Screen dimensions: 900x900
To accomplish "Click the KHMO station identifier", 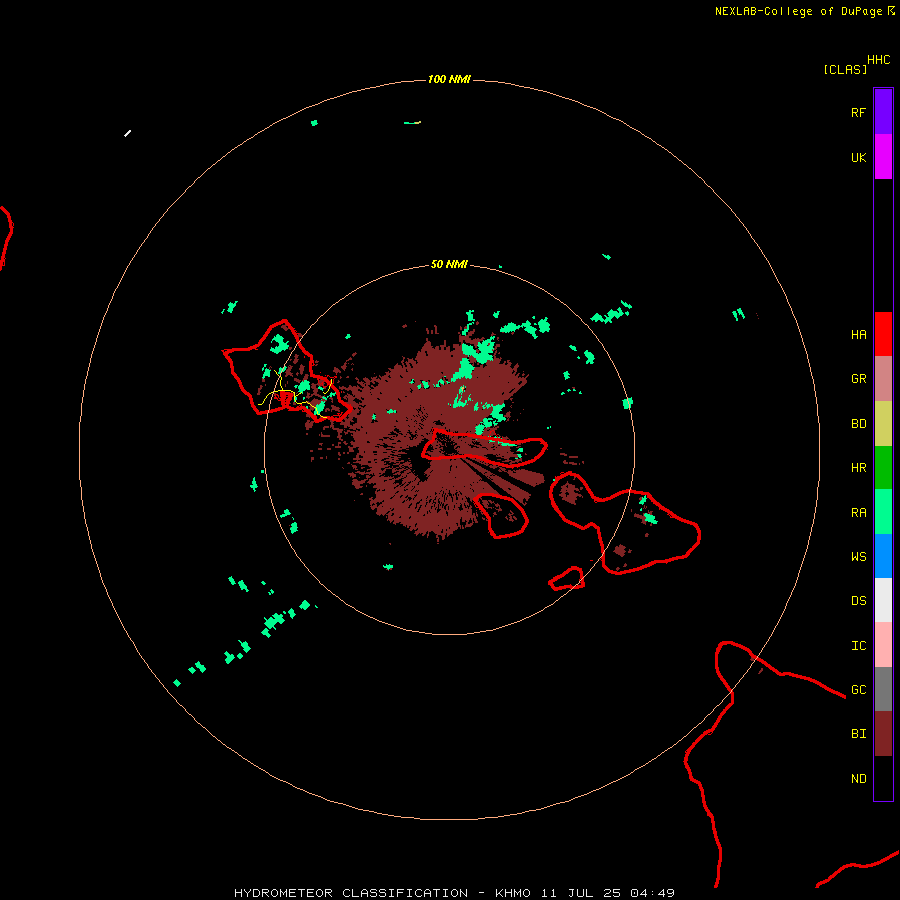I will tap(513, 893).
